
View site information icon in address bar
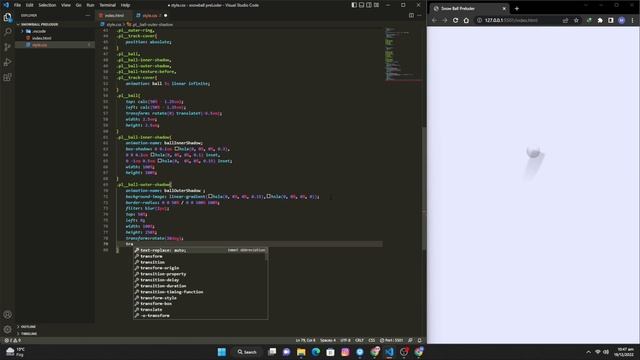(x=479, y=20)
